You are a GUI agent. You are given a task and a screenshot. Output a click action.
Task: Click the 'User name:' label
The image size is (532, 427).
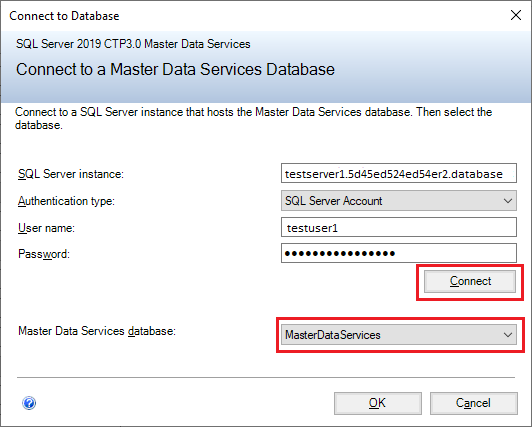[46, 228]
